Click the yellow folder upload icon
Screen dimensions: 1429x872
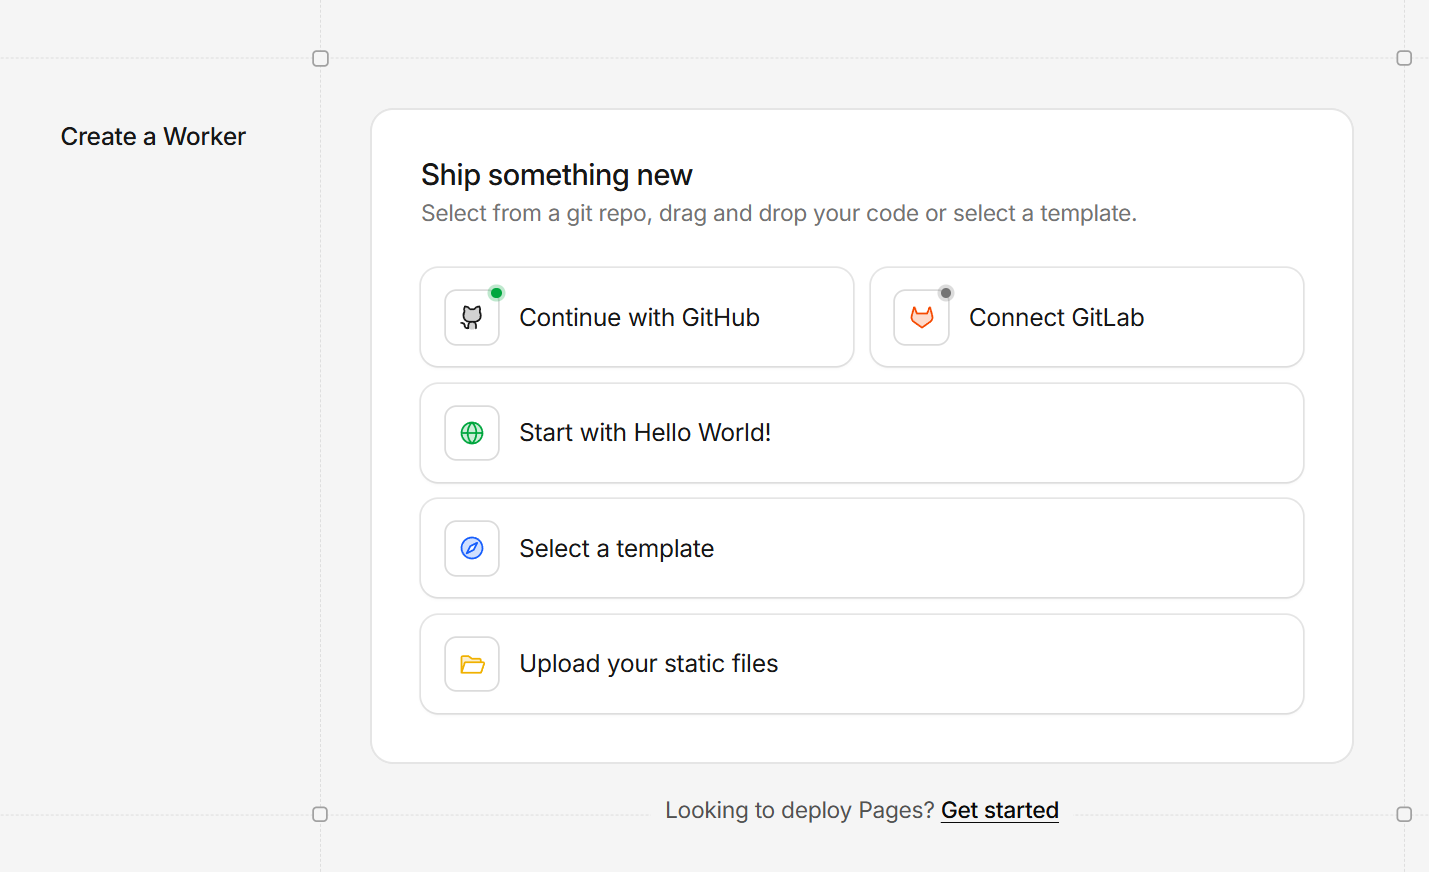point(472,664)
